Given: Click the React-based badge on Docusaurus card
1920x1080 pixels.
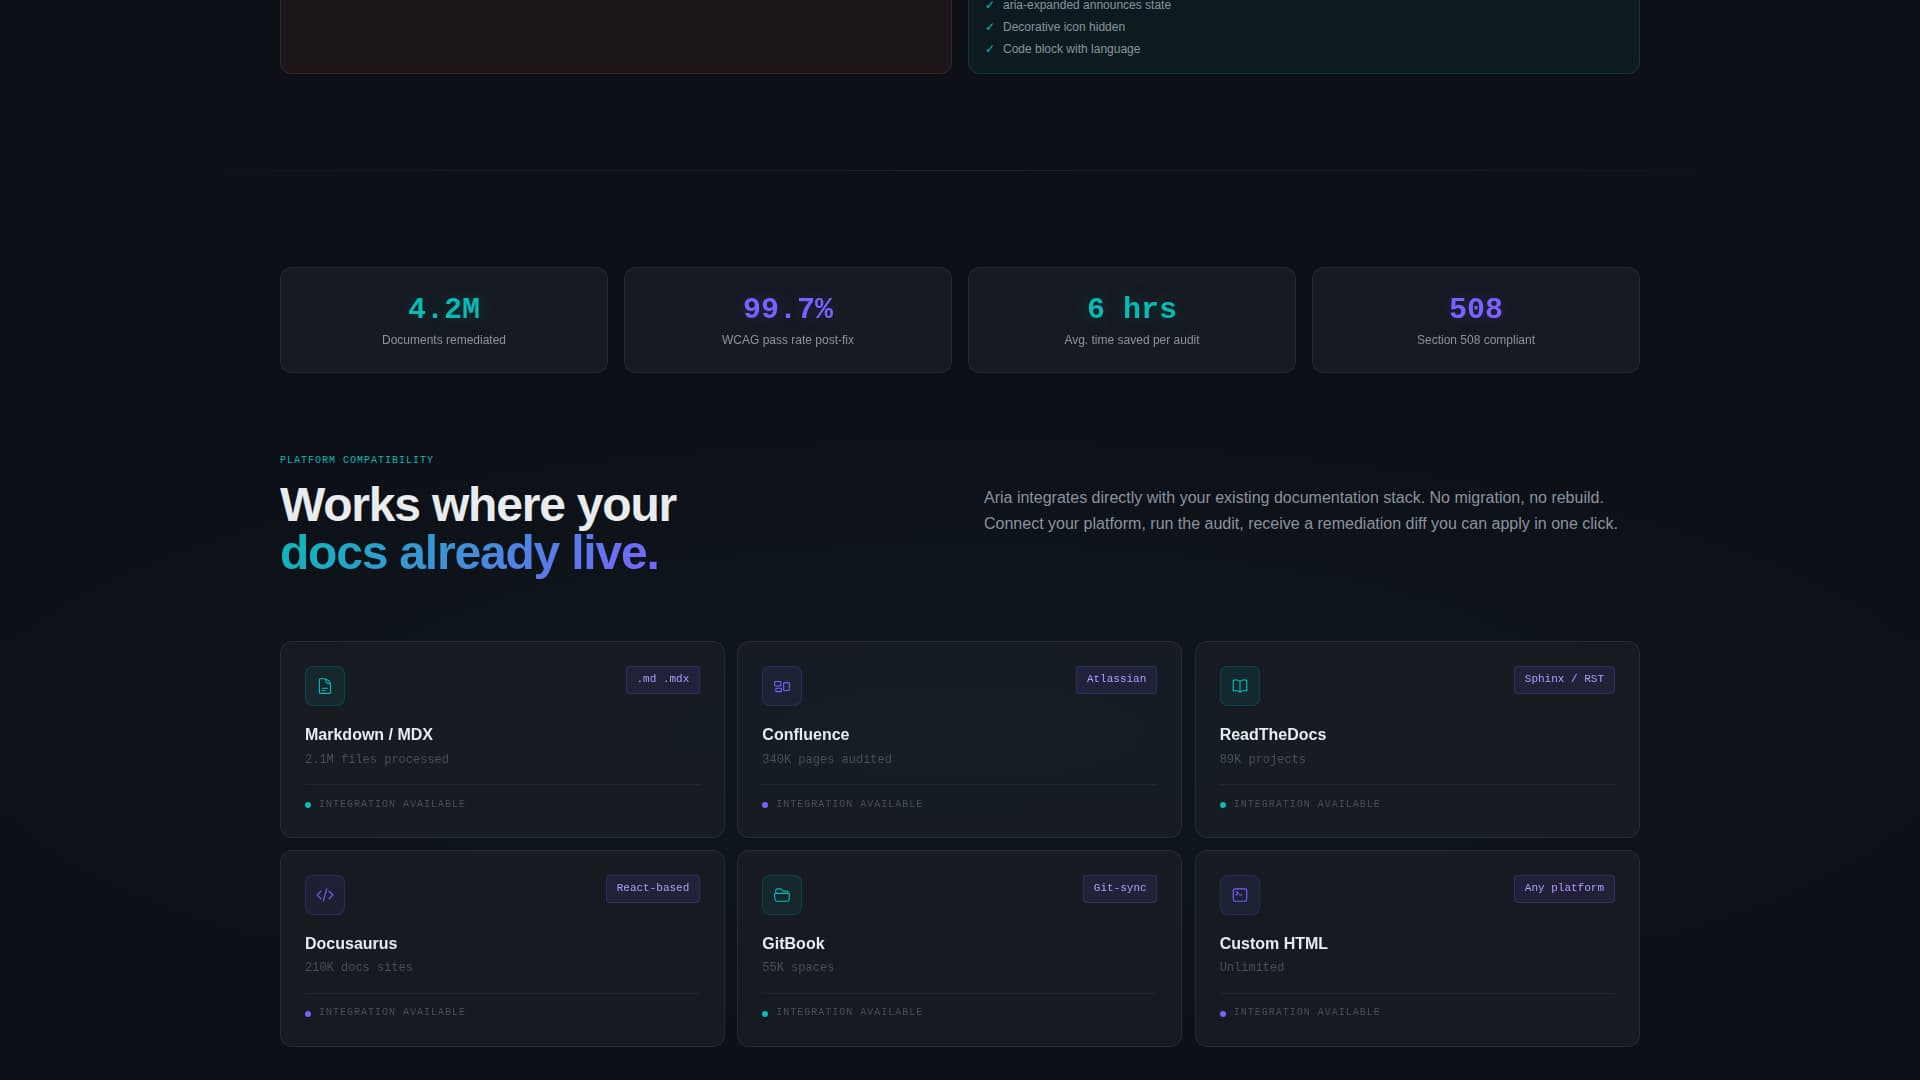Looking at the screenshot, I should point(652,888).
